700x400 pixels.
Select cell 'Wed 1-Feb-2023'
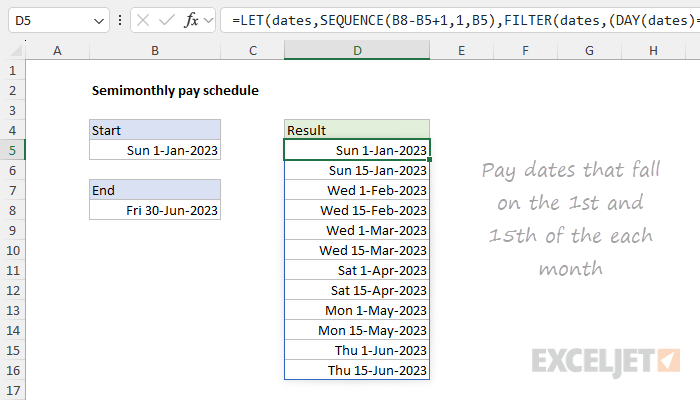tap(357, 191)
